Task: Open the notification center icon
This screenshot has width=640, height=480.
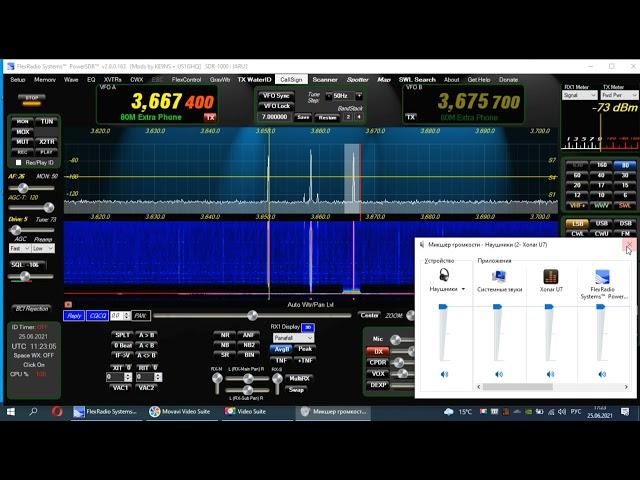Action: 625,411
